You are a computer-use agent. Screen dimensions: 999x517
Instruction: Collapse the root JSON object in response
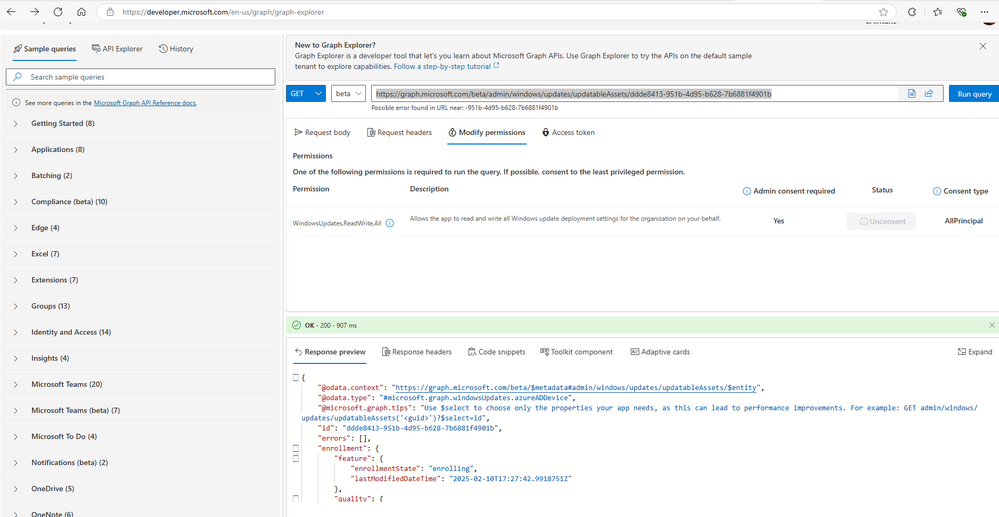pos(296,378)
